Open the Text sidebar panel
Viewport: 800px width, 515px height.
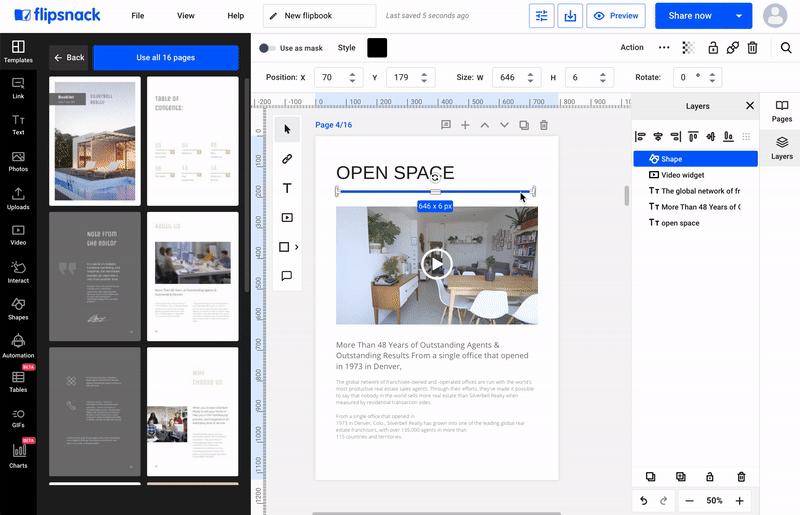[x=18, y=125]
